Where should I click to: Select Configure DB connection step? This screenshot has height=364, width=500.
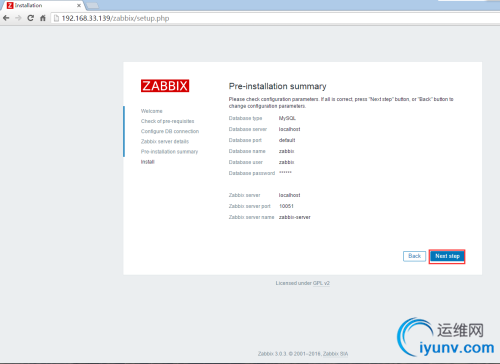[170, 131]
